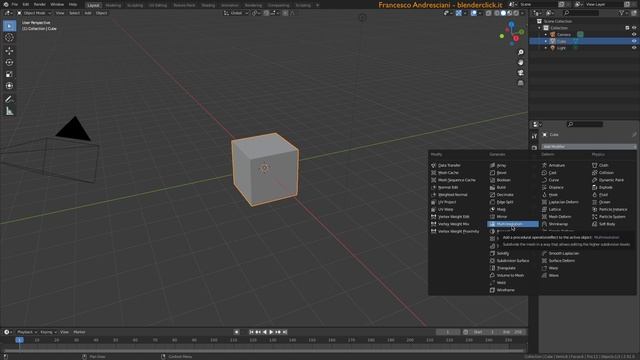The image size is (640, 360).
Task: Toggle show gizmo button
Action: 459,13
